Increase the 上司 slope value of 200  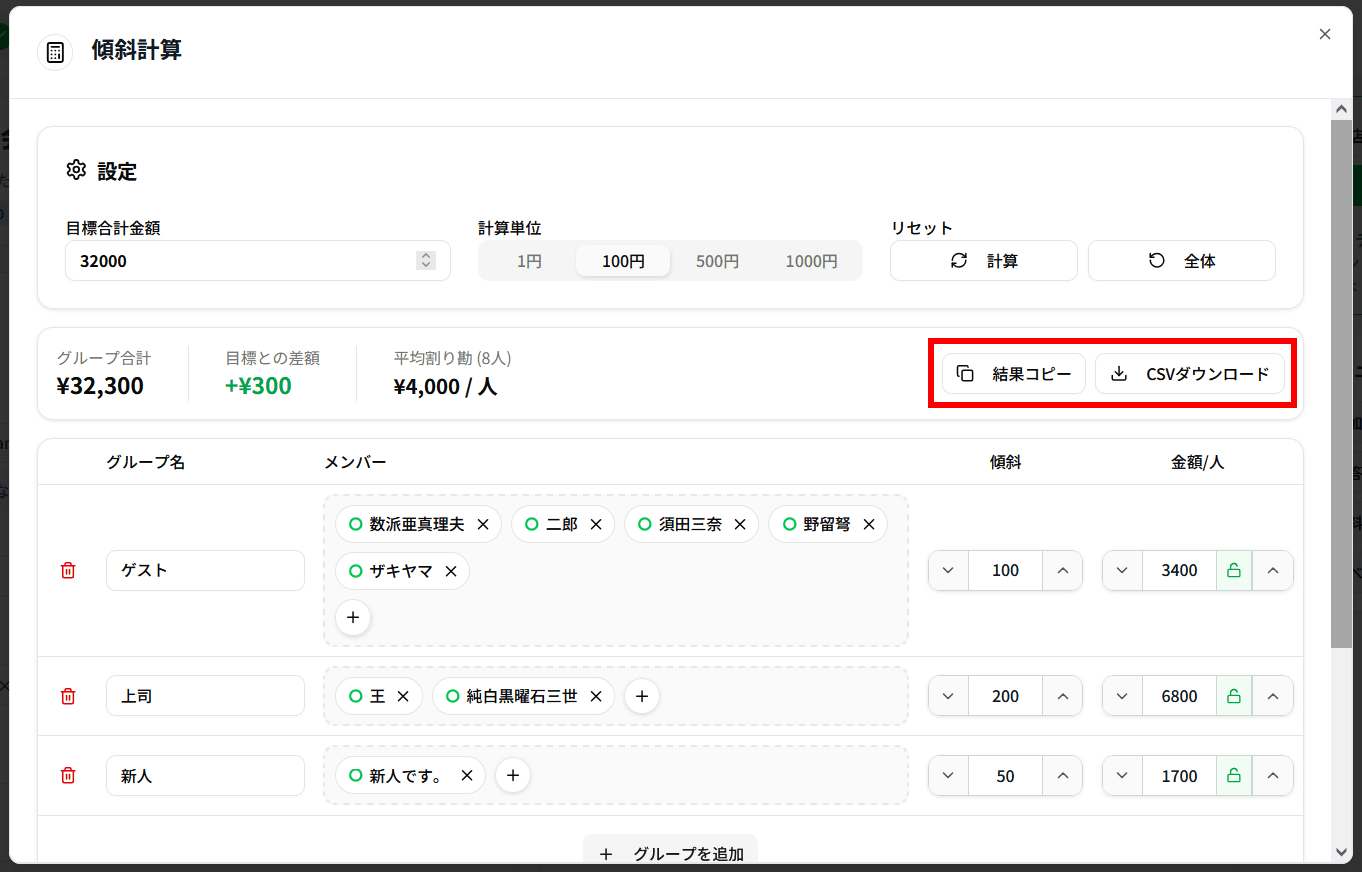point(1062,696)
